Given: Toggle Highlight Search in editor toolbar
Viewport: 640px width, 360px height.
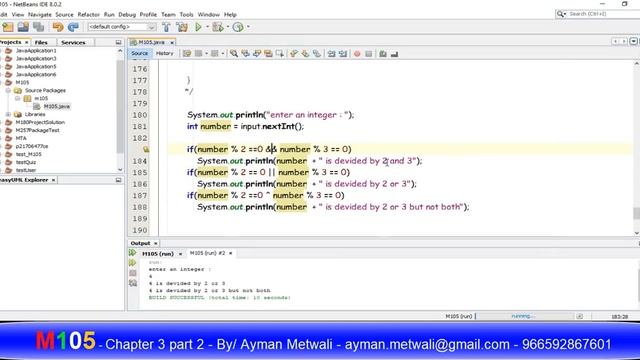Looking at the screenshot, I should [268, 54].
